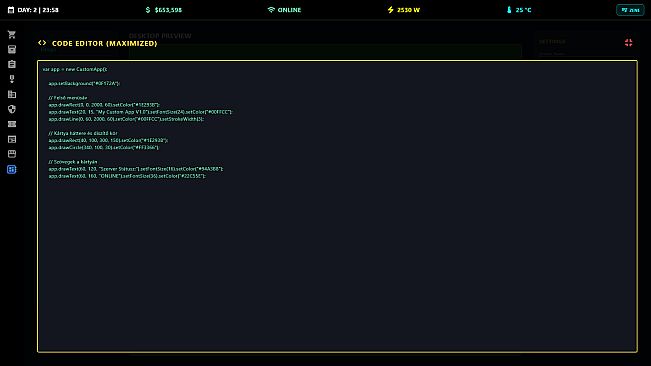Open the medal achievements icon in the sidebar

[12, 79]
